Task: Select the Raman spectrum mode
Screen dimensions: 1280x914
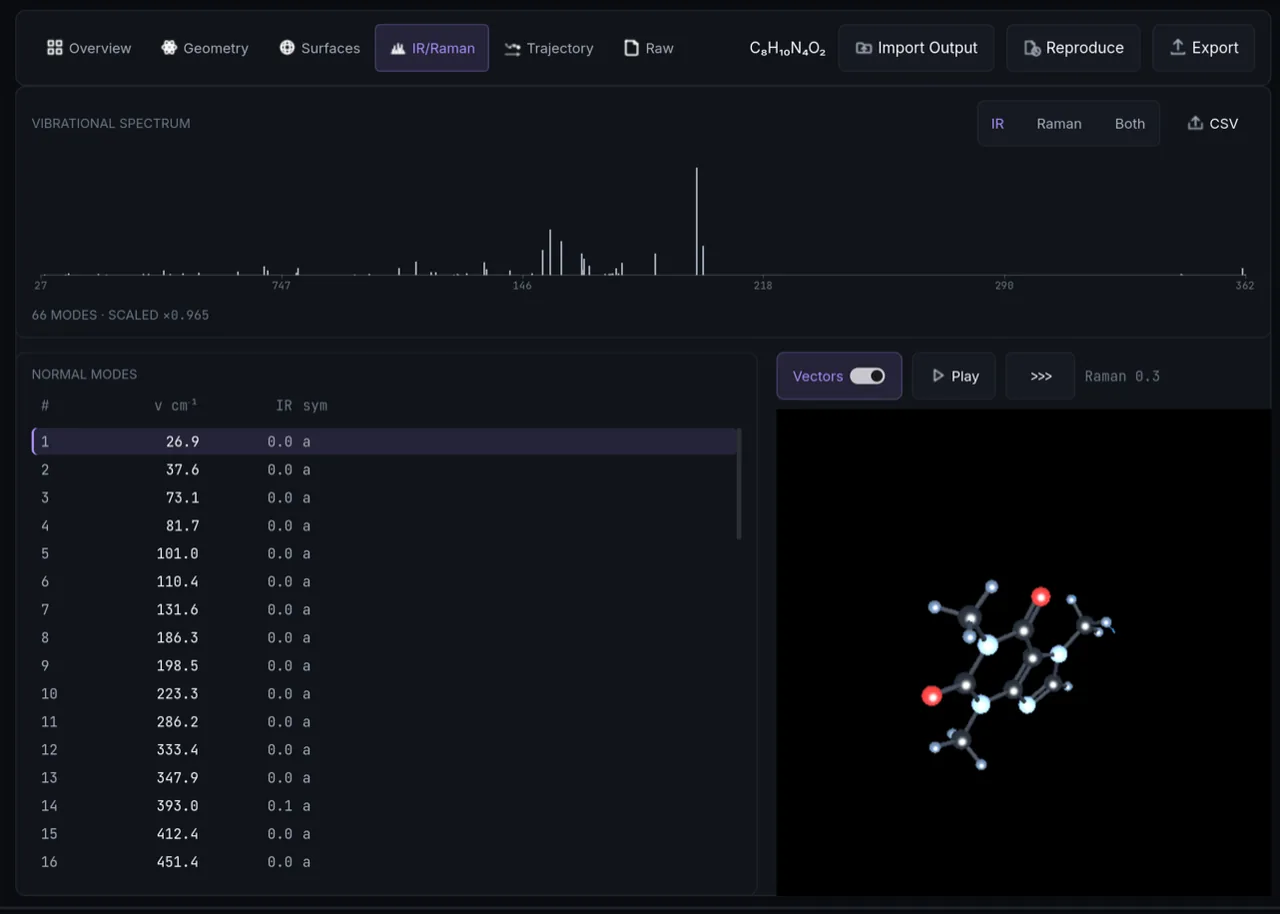Action: (1059, 124)
